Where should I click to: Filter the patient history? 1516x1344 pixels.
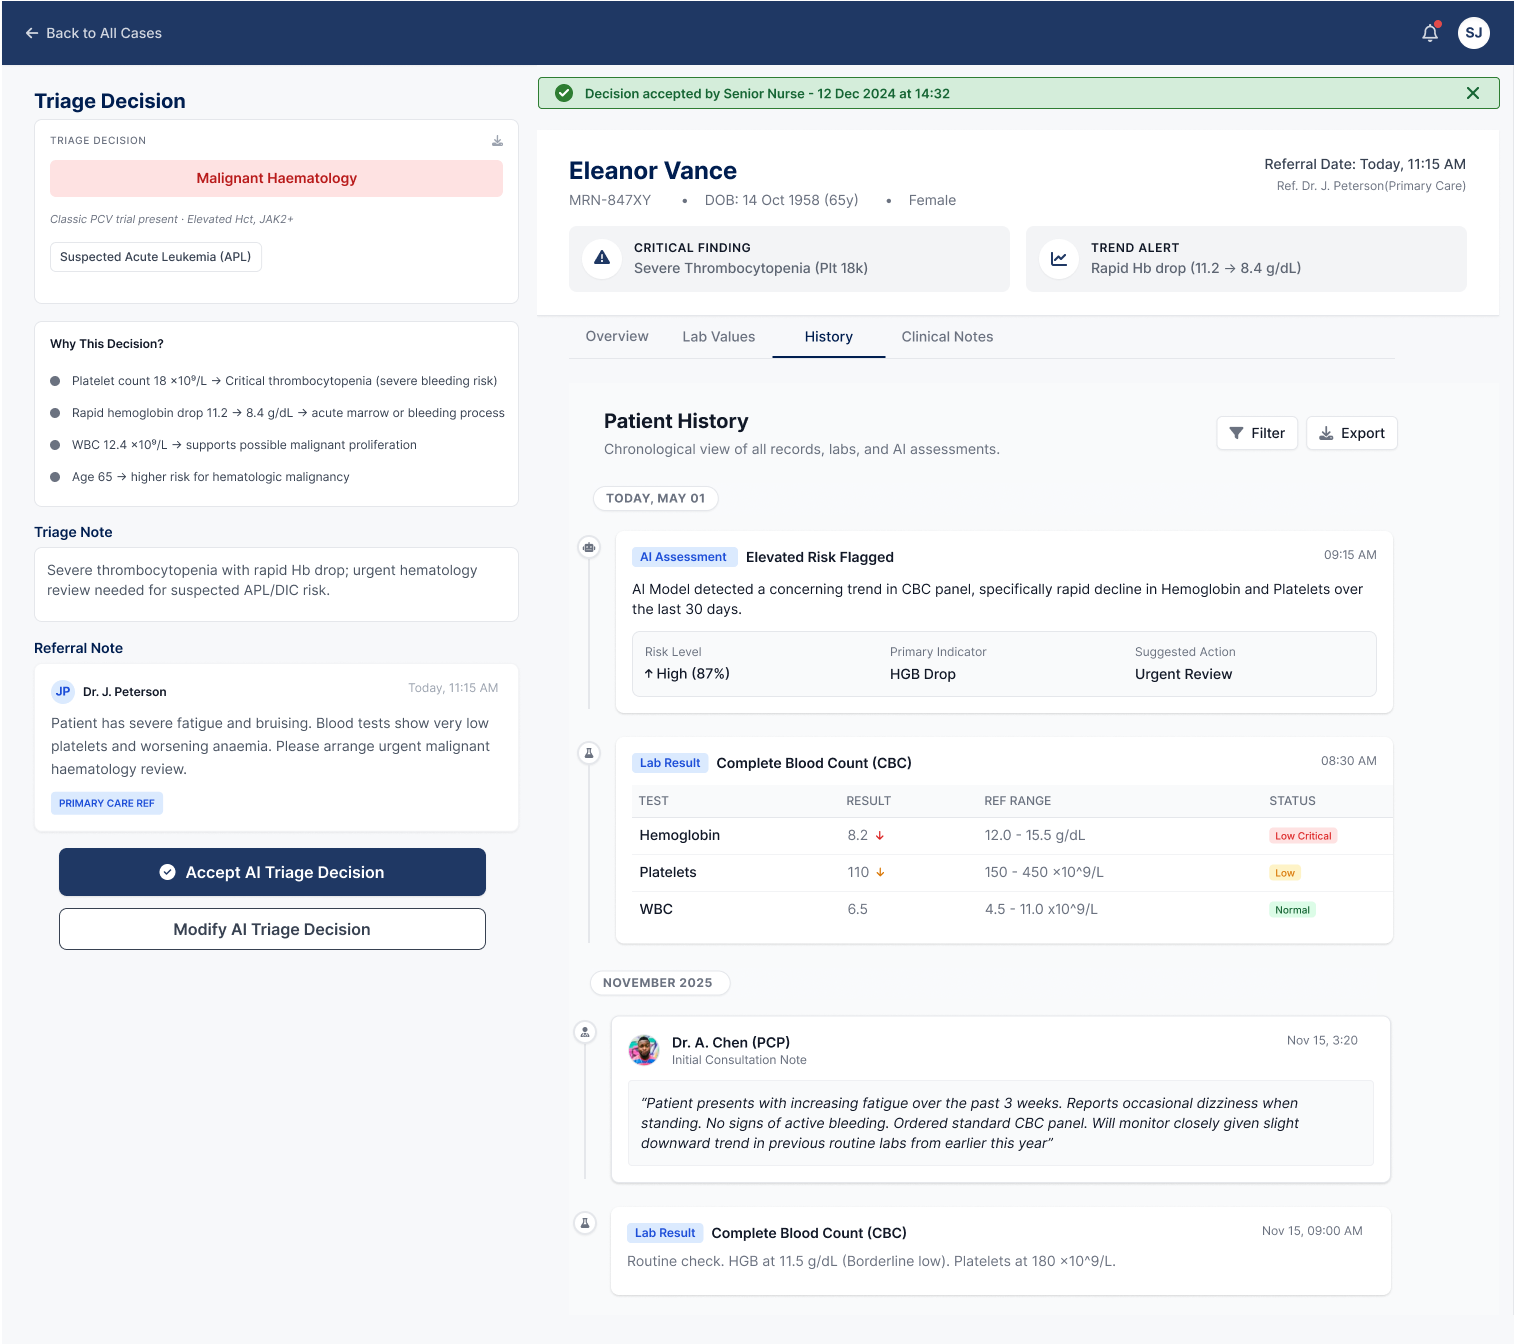(1257, 433)
